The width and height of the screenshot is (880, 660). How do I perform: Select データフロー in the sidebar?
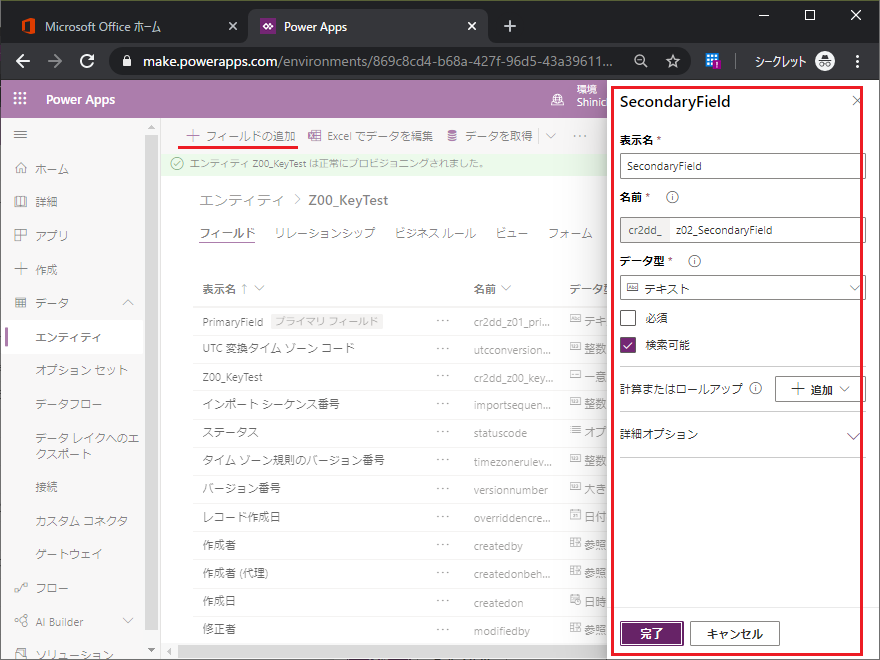(68, 404)
